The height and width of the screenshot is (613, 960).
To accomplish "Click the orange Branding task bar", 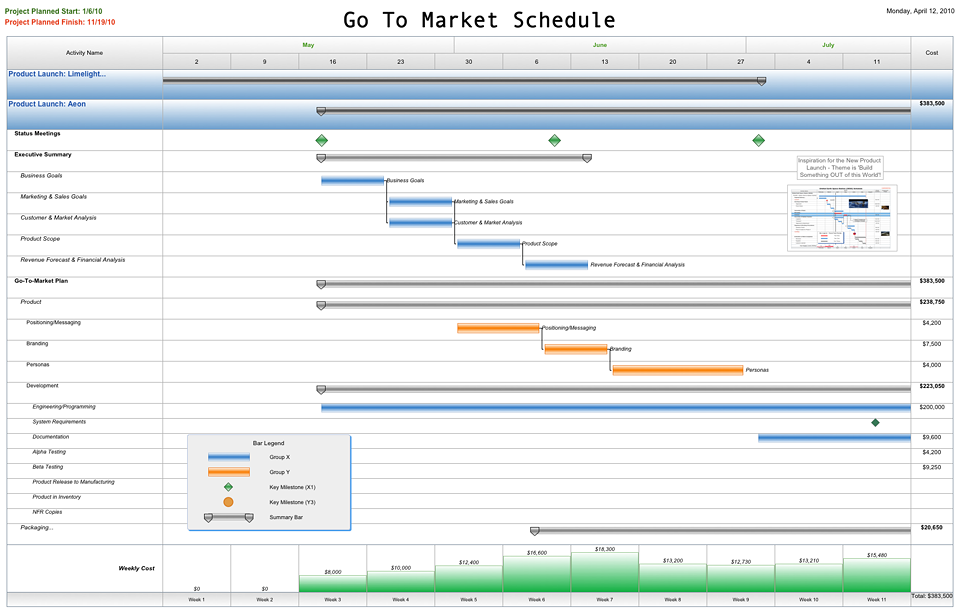I will tap(576, 349).
